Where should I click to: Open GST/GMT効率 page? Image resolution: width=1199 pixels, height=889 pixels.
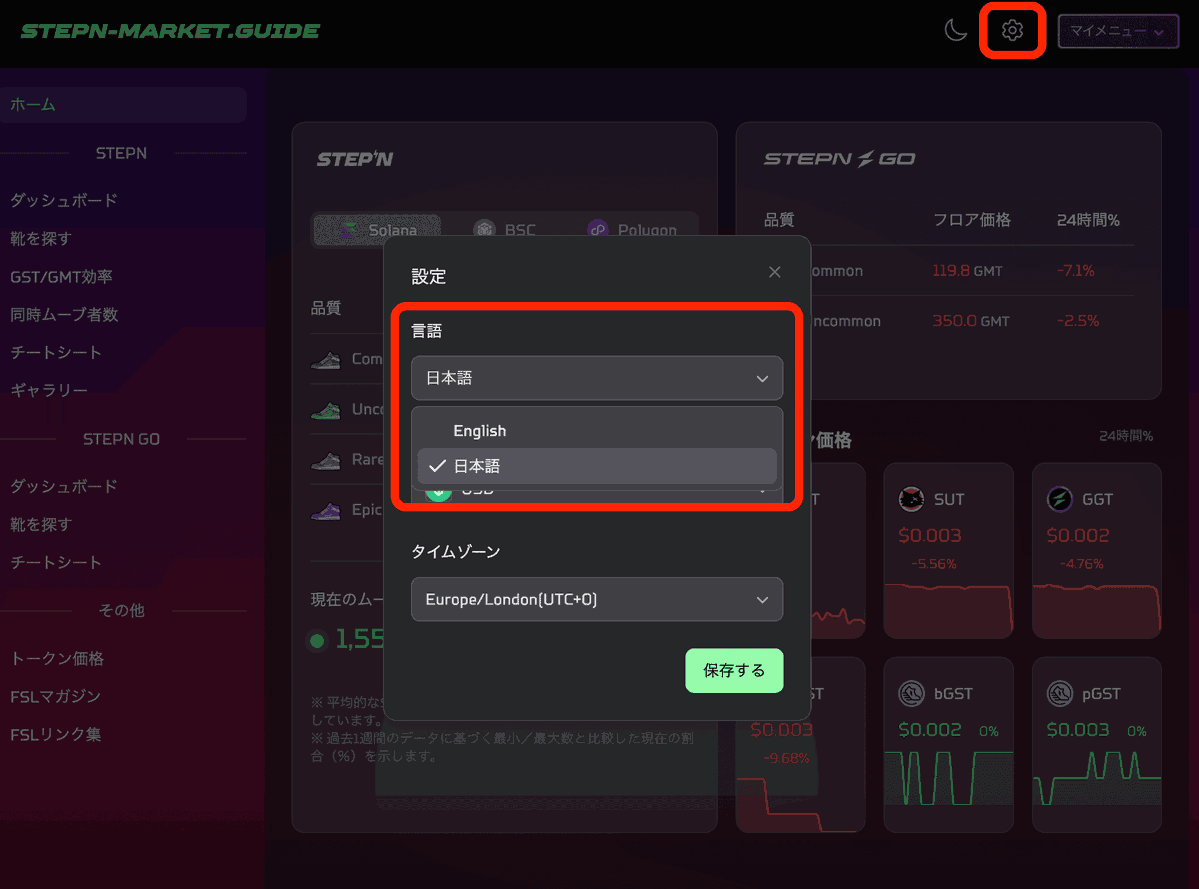click(x=61, y=277)
